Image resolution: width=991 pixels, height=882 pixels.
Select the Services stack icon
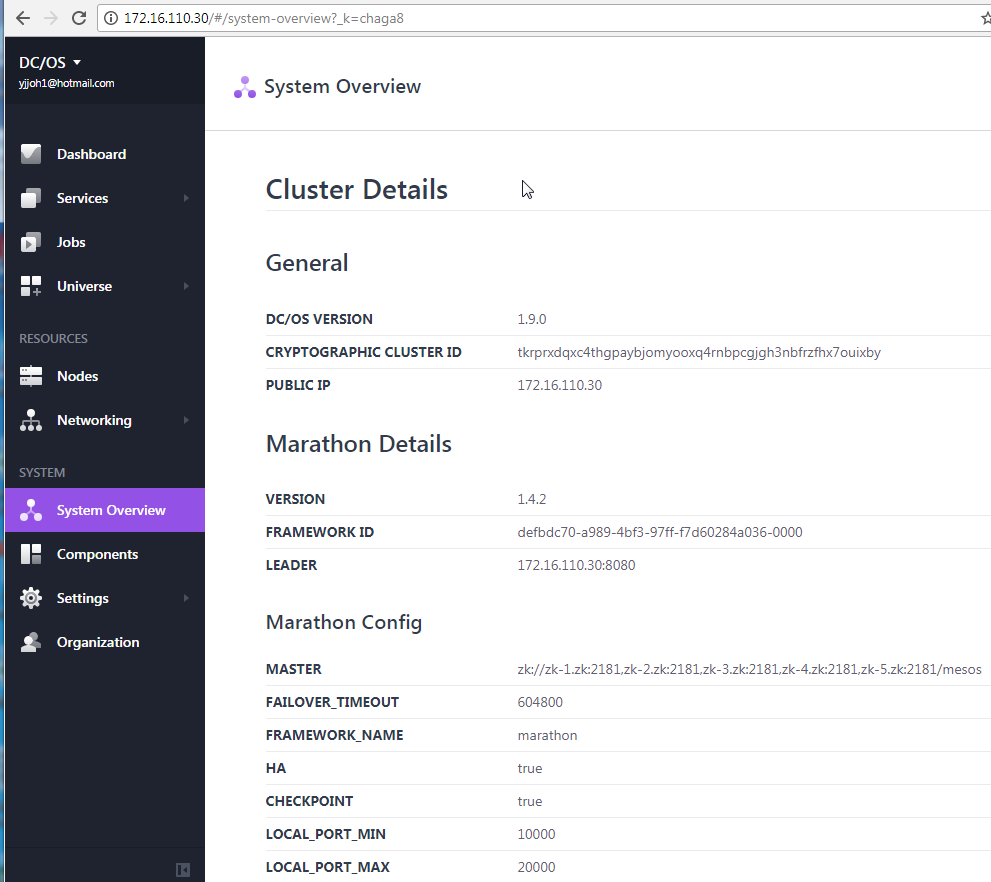30,198
